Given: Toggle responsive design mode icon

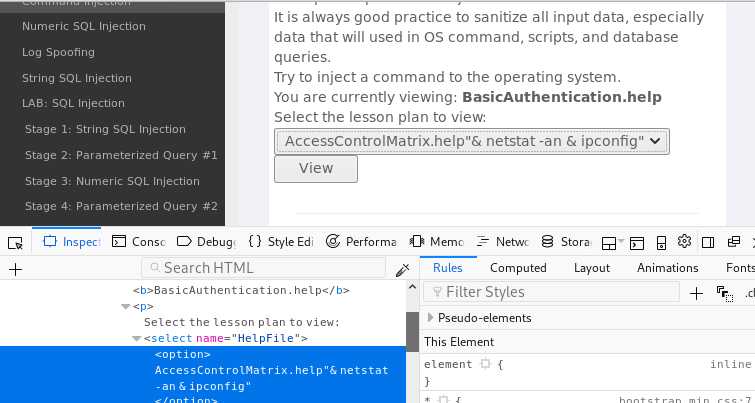Looking at the screenshot, I should pyautogui.click(x=661, y=243).
